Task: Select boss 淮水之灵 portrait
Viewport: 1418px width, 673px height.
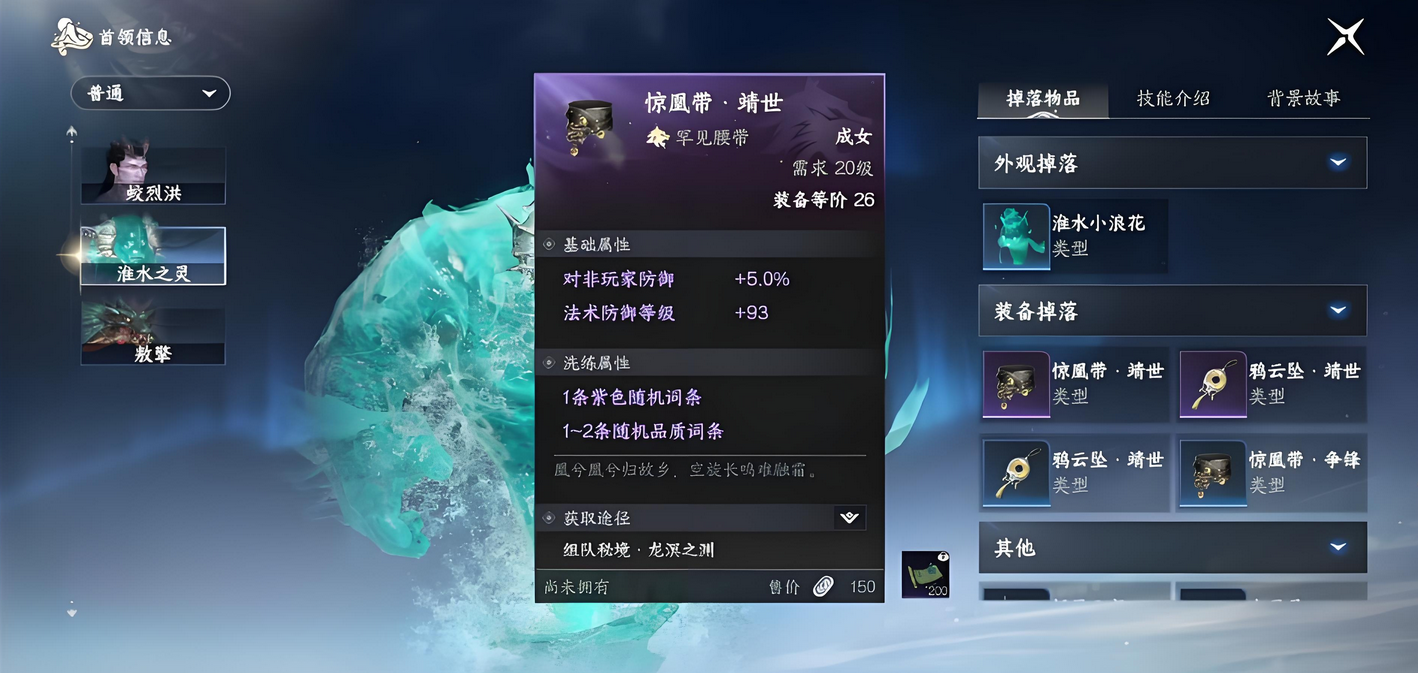Action: point(153,256)
